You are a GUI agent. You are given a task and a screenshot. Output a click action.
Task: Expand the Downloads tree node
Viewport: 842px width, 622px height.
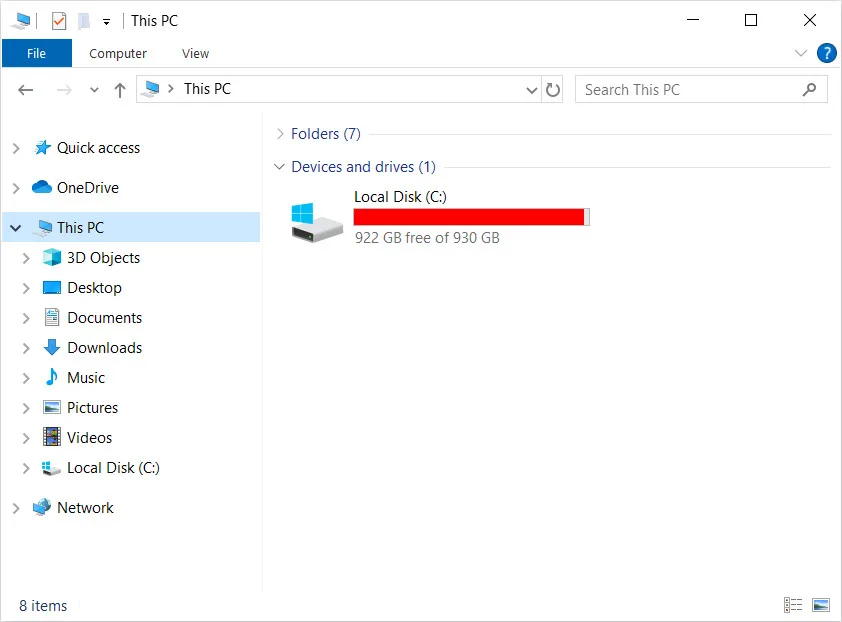[26, 348]
